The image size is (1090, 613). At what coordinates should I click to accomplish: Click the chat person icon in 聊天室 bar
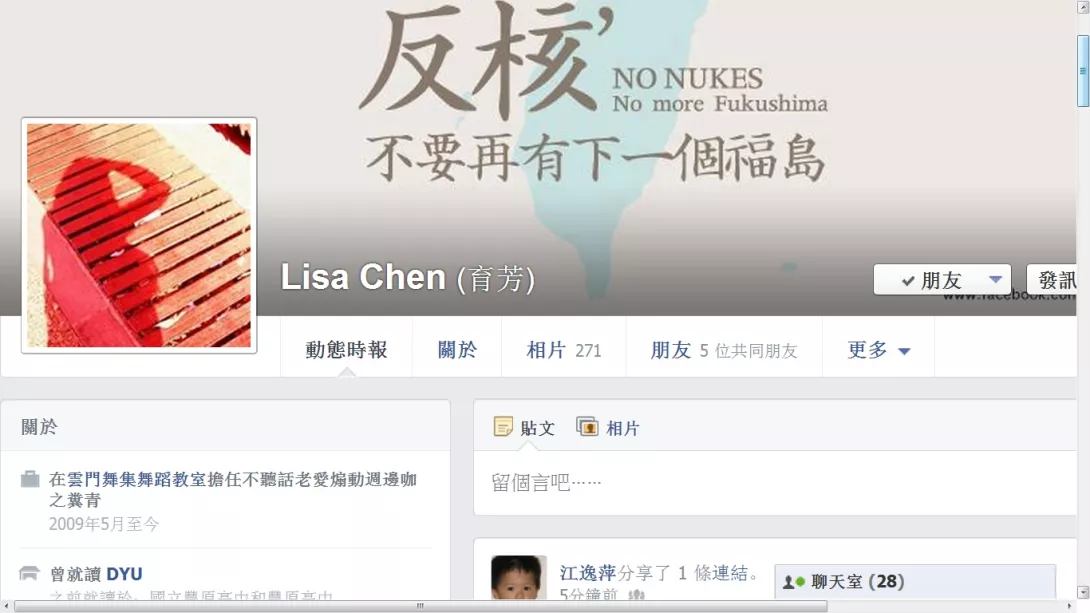(789, 582)
